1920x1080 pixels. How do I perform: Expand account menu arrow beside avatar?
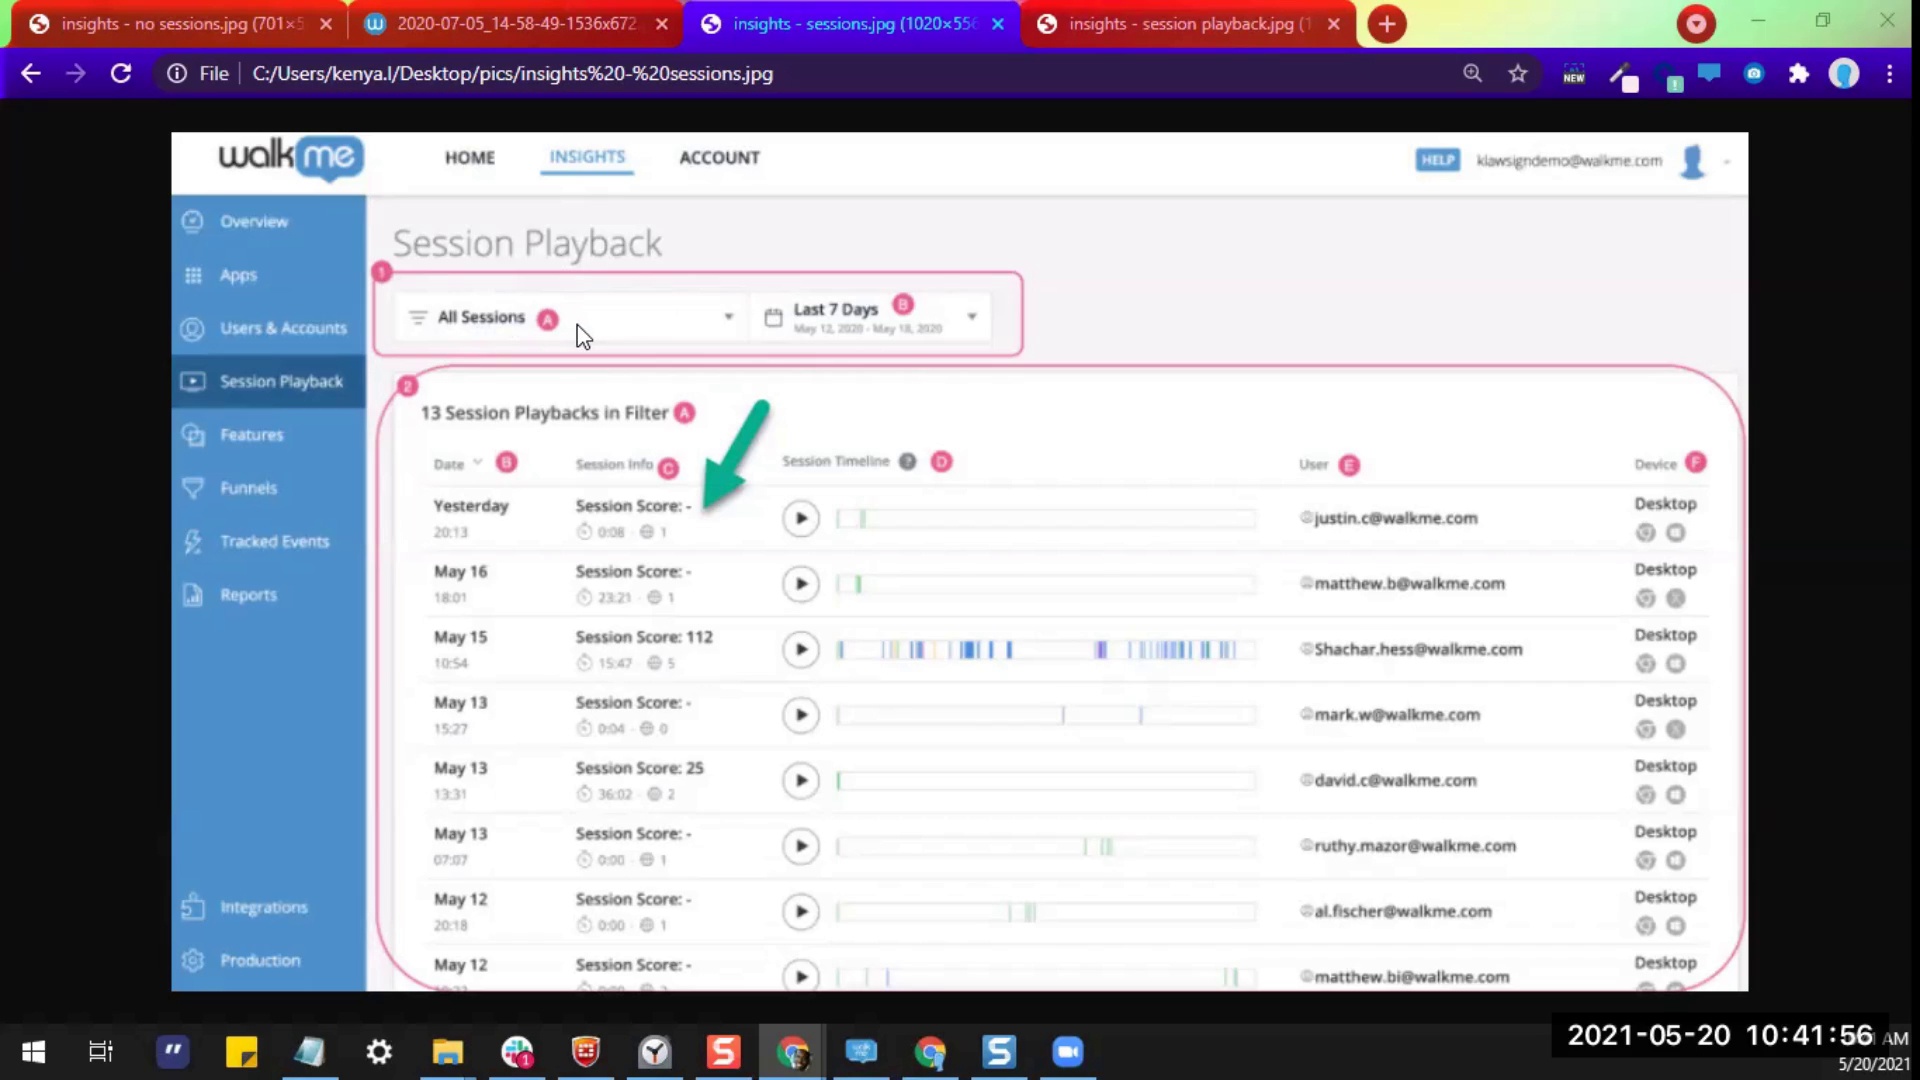(1727, 161)
